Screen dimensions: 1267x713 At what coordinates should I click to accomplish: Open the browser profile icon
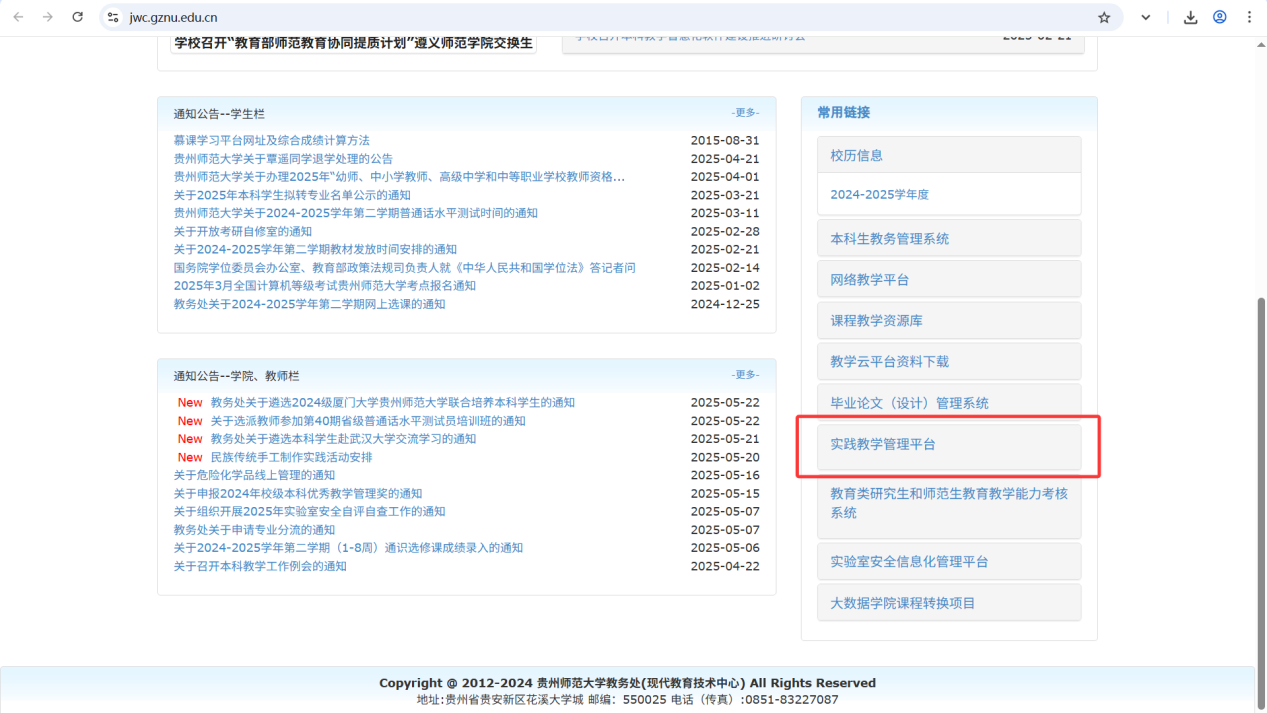coord(1219,17)
